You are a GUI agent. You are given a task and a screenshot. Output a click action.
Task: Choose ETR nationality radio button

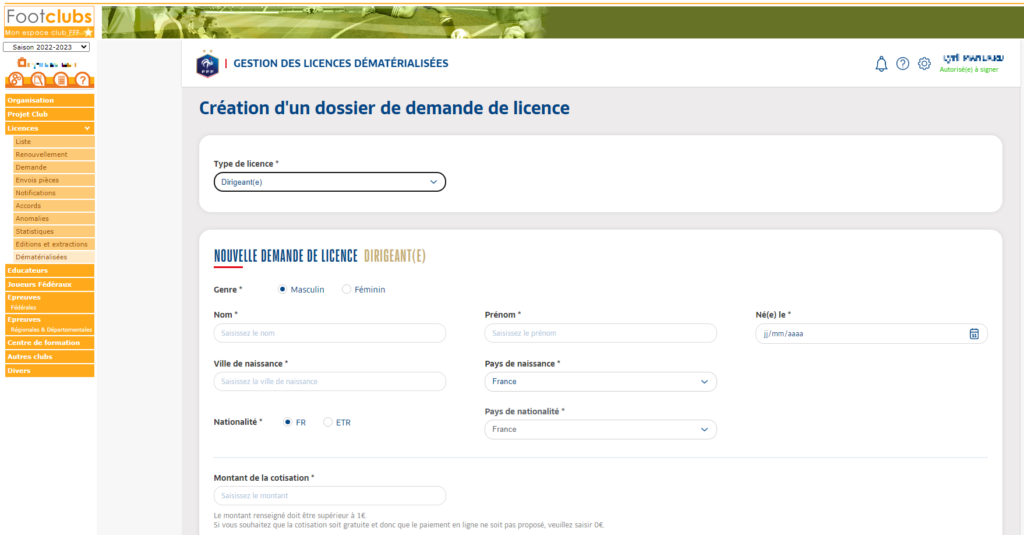click(328, 422)
